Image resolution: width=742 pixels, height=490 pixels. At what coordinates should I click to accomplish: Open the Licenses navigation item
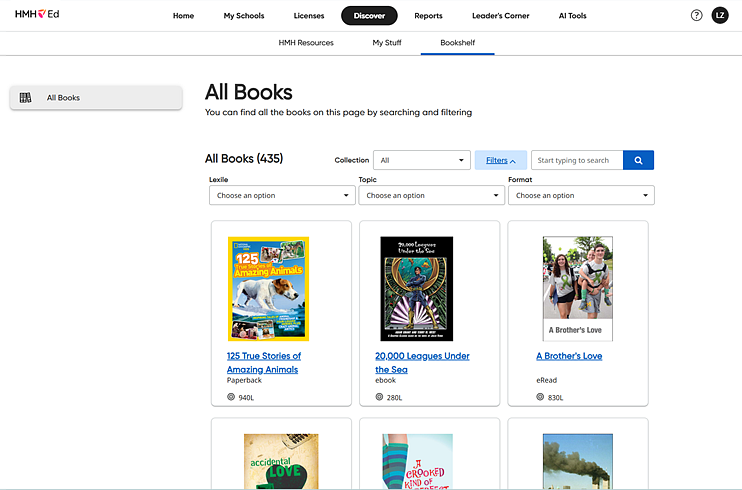(309, 16)
